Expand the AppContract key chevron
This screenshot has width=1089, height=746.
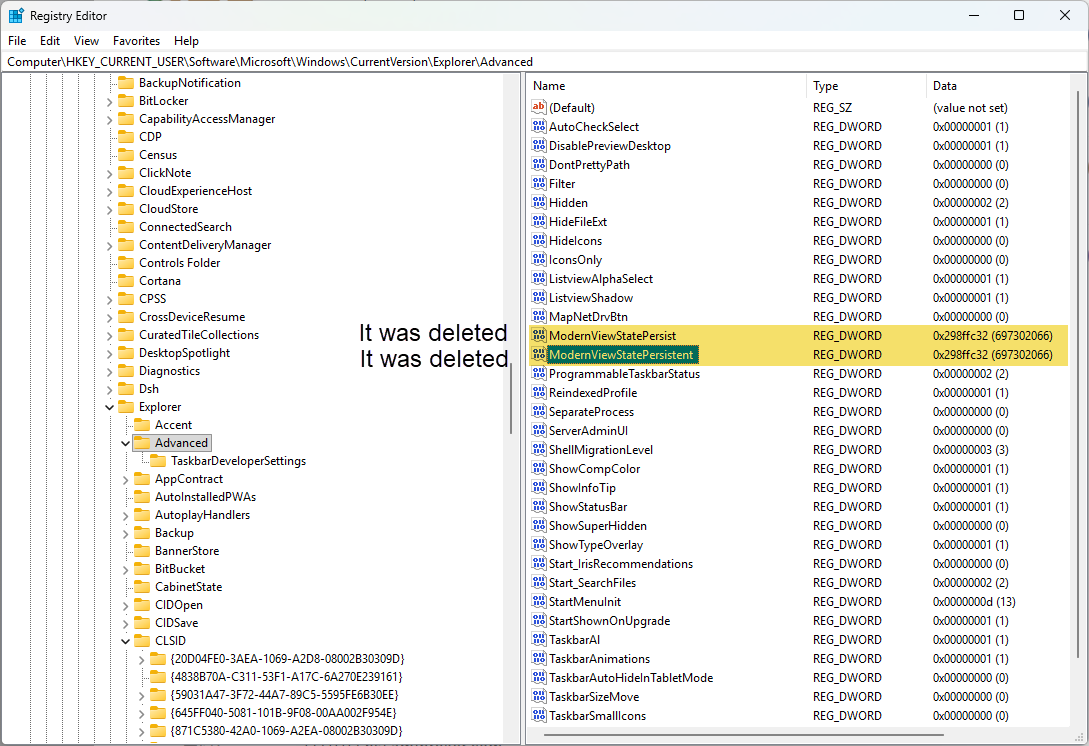click(x=125, y=479)
